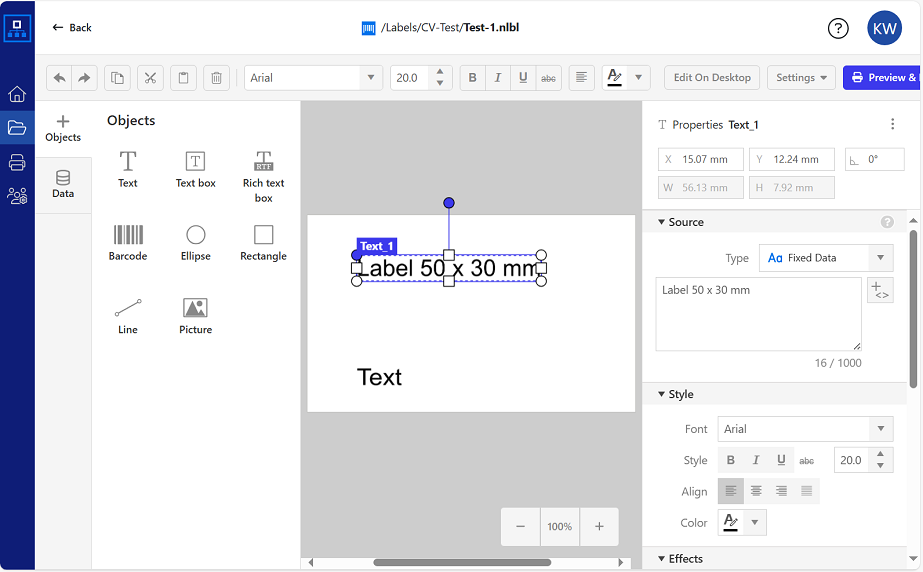Image resolution: width=923 pixels, height=572 pixels.
Task: Open the Type Fixed Data dropdown
Action: tap(825, 258)
